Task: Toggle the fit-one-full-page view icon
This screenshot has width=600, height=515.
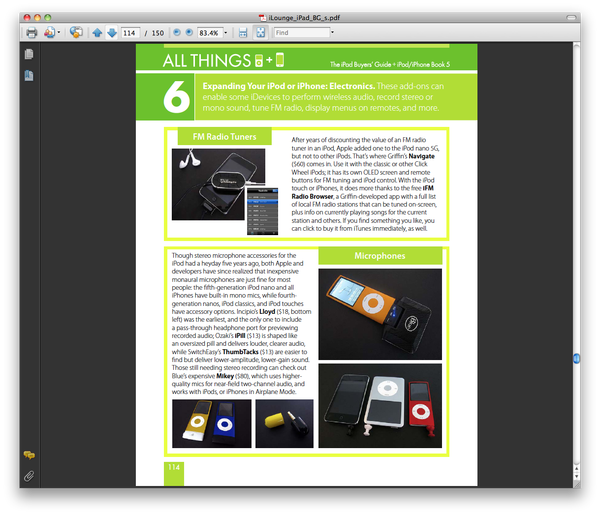Action: tap(261, 33)
